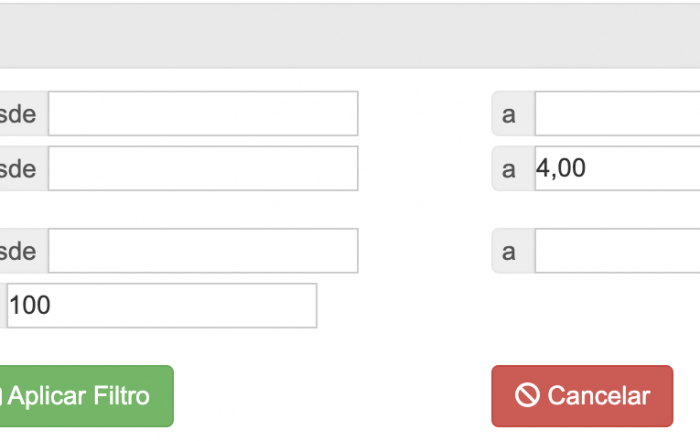Click the top-row 'sde' label
Screen dimensions: 700x441
[18, 114]
